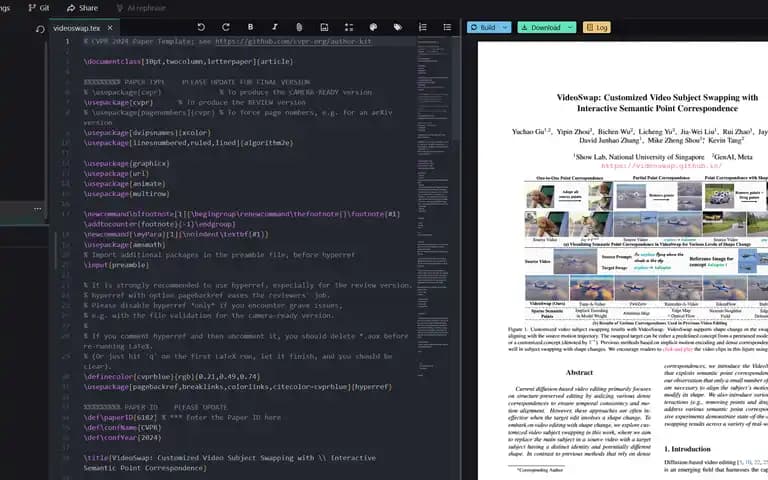Click the table/grid toolbar icon

(349, 27)
